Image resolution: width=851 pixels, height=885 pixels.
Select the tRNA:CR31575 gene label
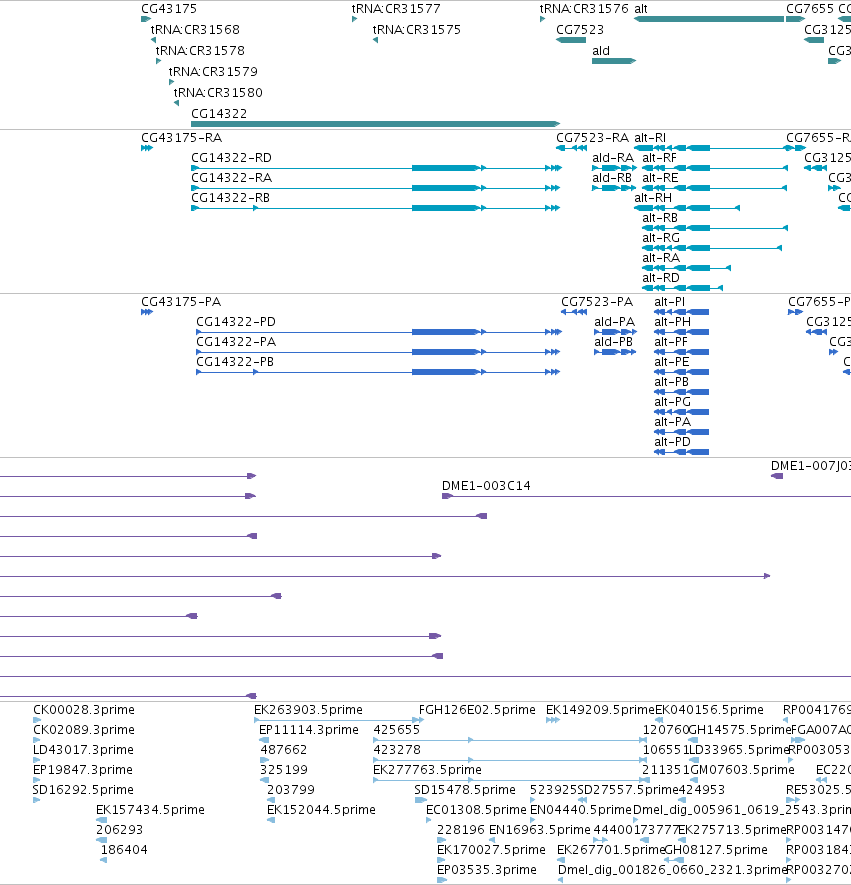coord(416,30)
